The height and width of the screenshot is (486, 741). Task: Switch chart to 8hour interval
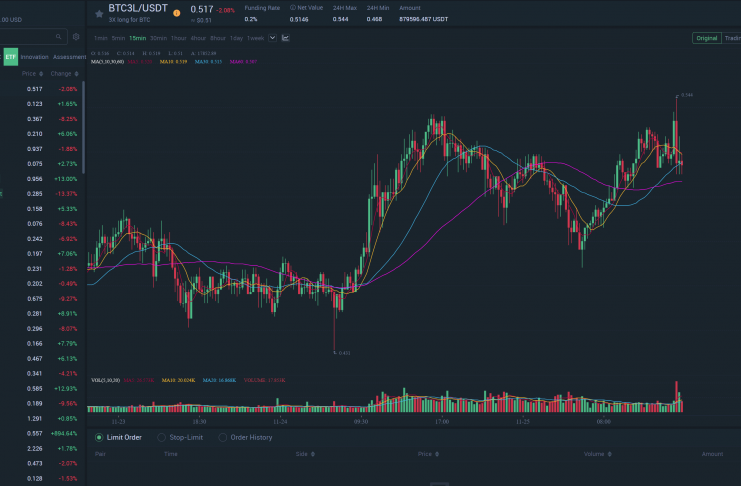click(218, 38)
